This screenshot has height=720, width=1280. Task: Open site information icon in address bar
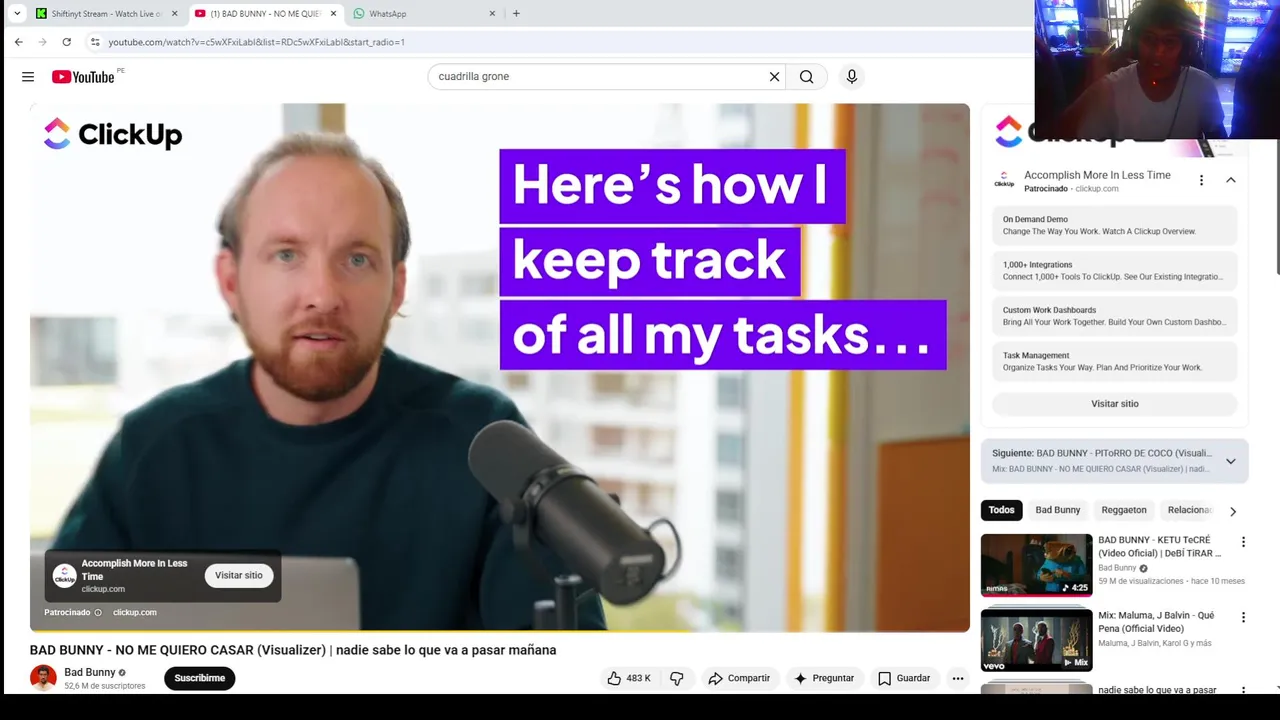tap(95, 42)
